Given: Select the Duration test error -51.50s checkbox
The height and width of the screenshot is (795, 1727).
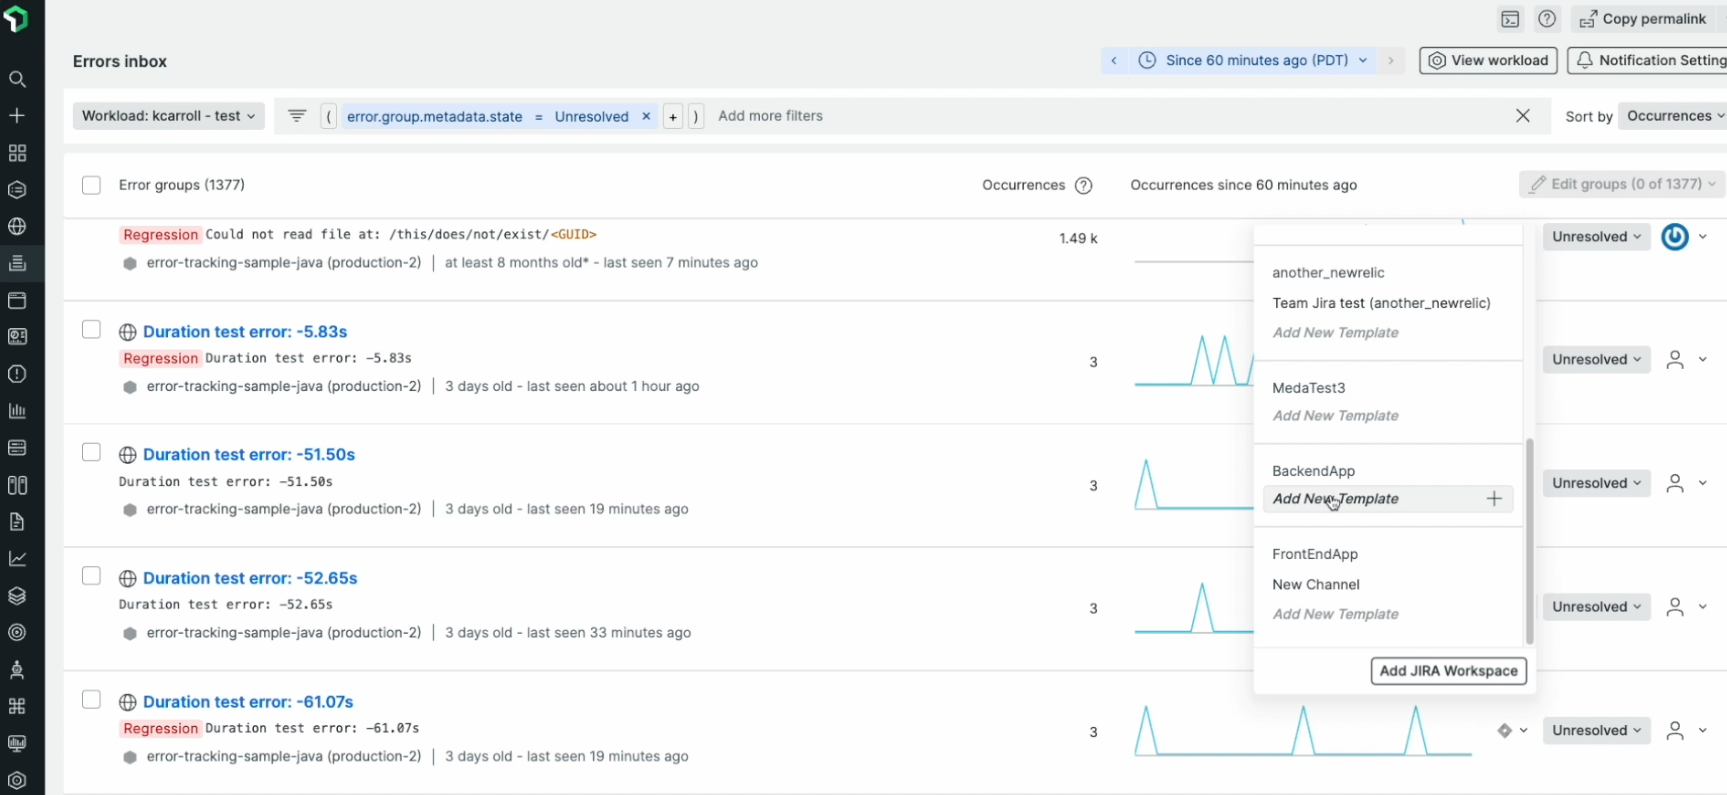Looking at the screenshot, I should coord(91,453).
